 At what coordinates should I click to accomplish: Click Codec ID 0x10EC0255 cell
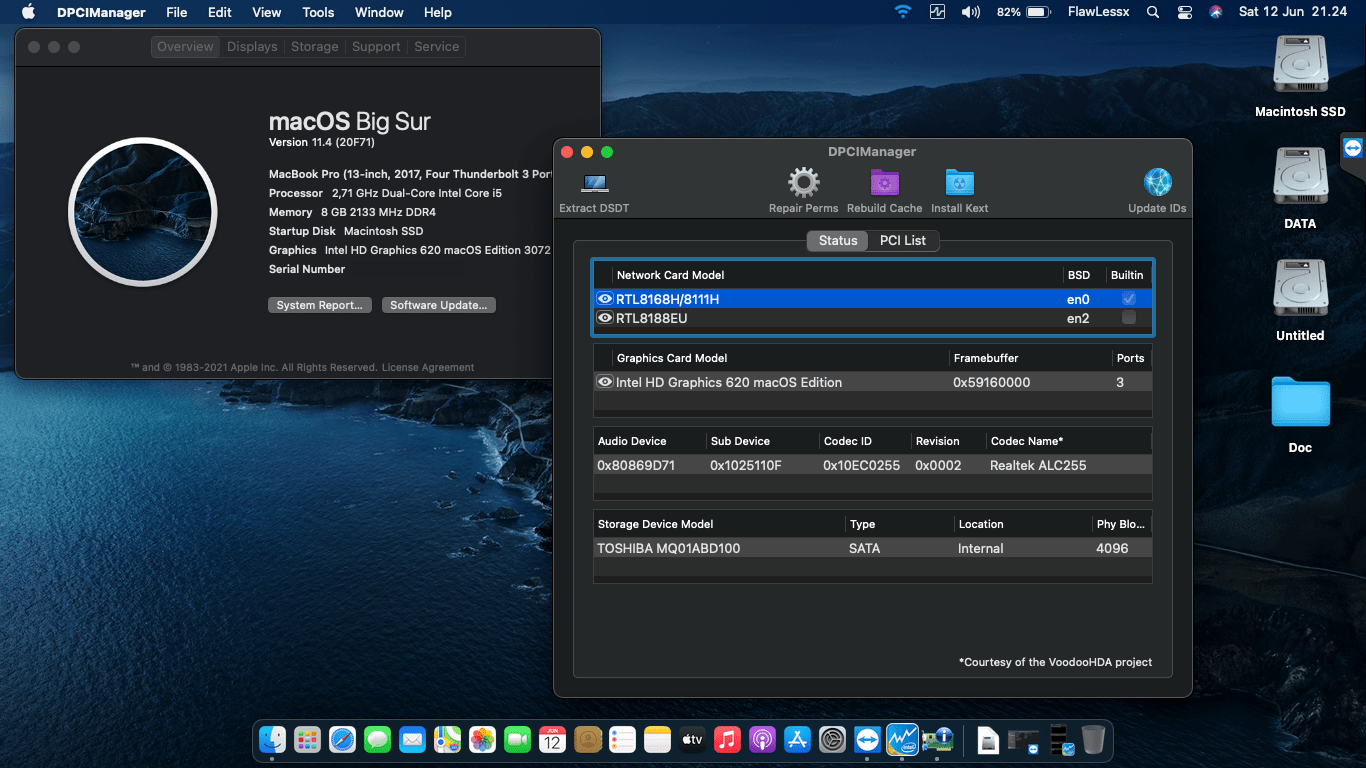(861, 465)
